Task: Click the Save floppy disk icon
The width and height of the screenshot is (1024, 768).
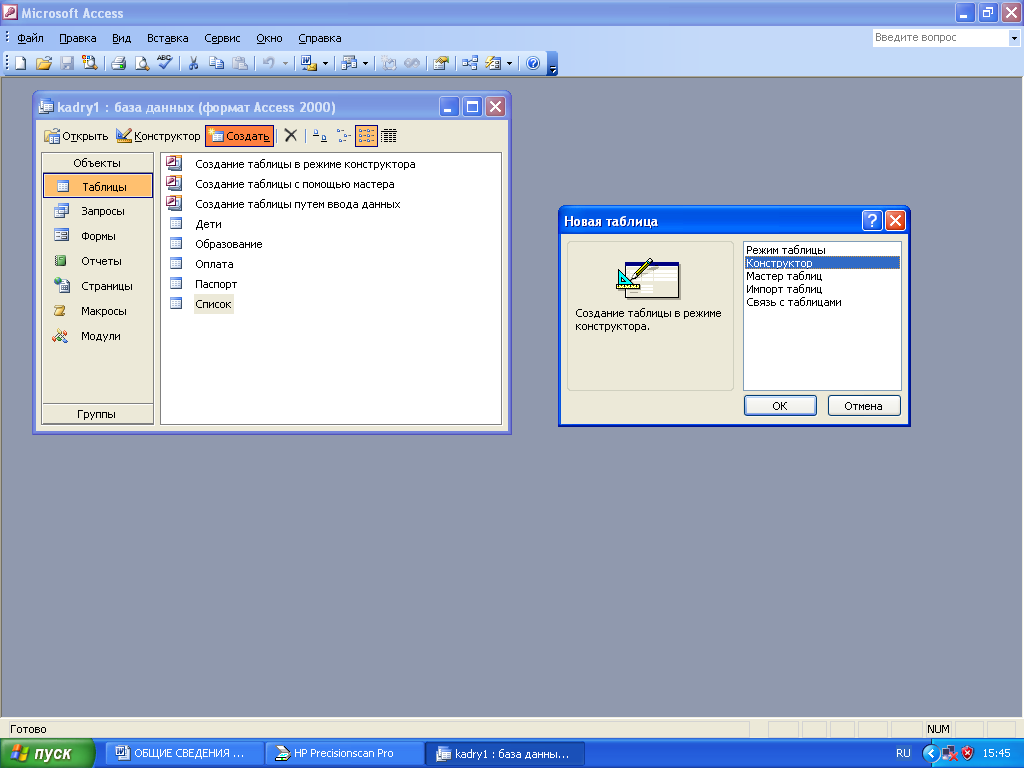Action: coord(67,63)
